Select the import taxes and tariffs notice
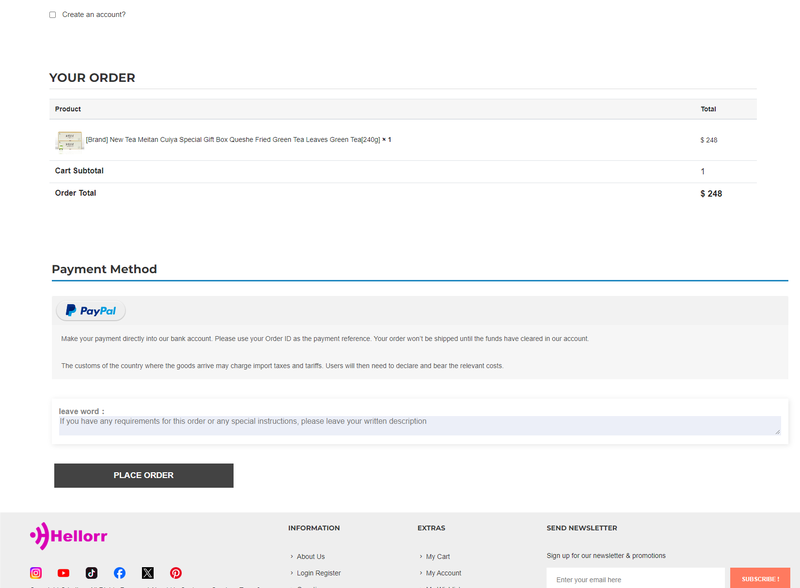The width and height of the screenshot is (800, 588). tap(282, 365)
